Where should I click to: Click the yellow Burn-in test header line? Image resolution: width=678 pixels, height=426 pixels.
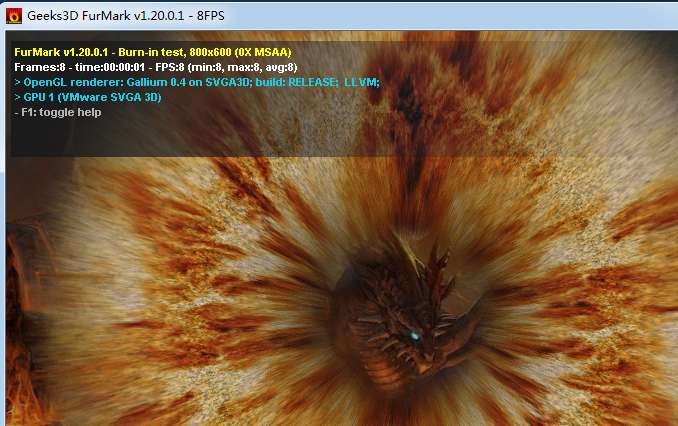[153, 52]
